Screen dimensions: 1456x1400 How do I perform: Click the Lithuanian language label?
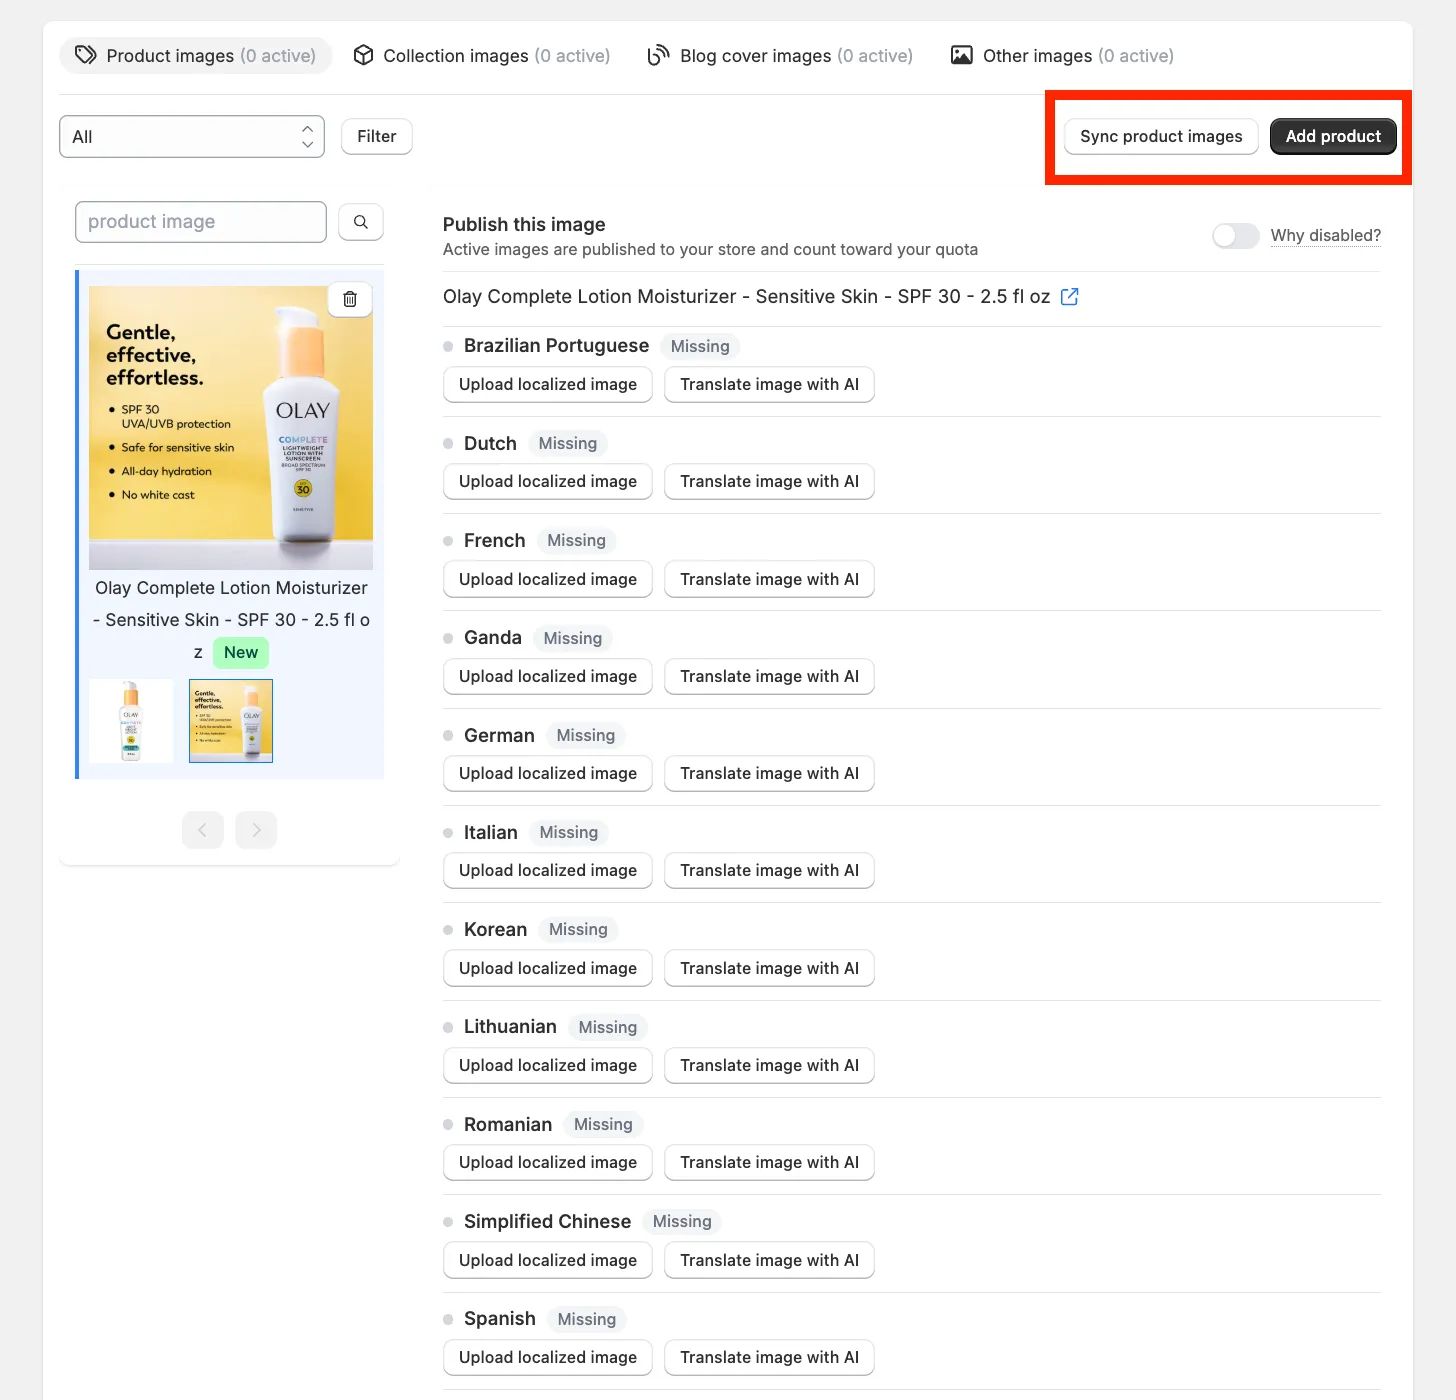click(510, 1027)
